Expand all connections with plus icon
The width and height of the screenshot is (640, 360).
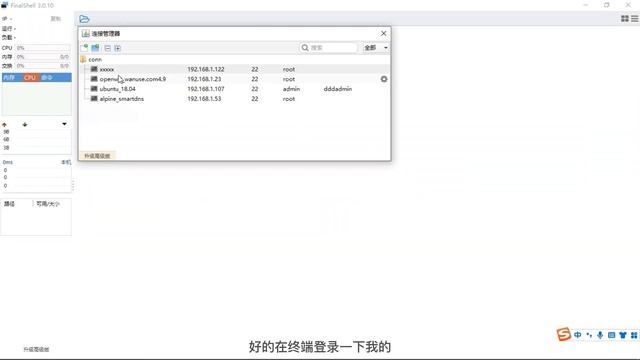coord(118,48)
